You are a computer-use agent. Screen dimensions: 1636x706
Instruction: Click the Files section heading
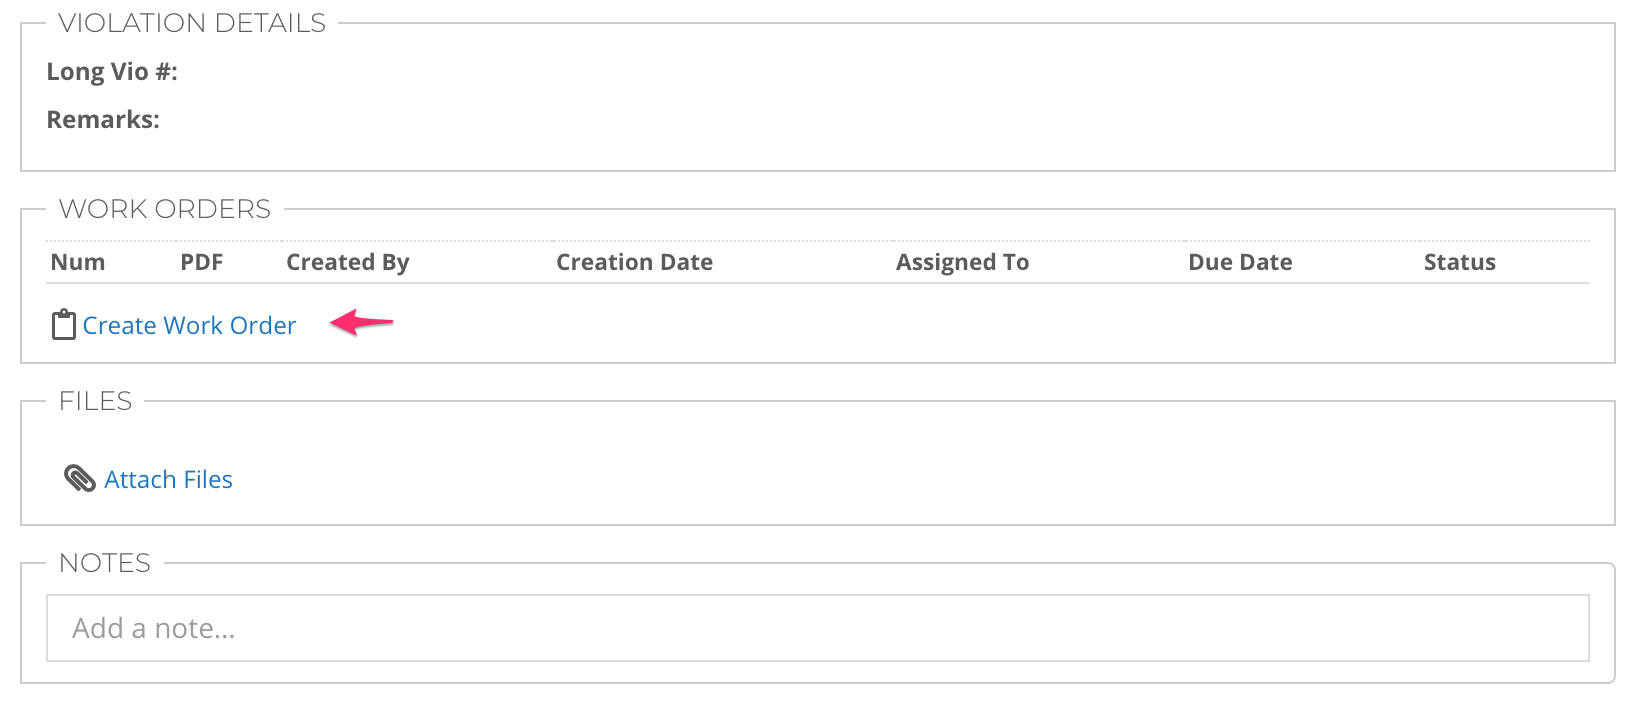coord(95,401)
